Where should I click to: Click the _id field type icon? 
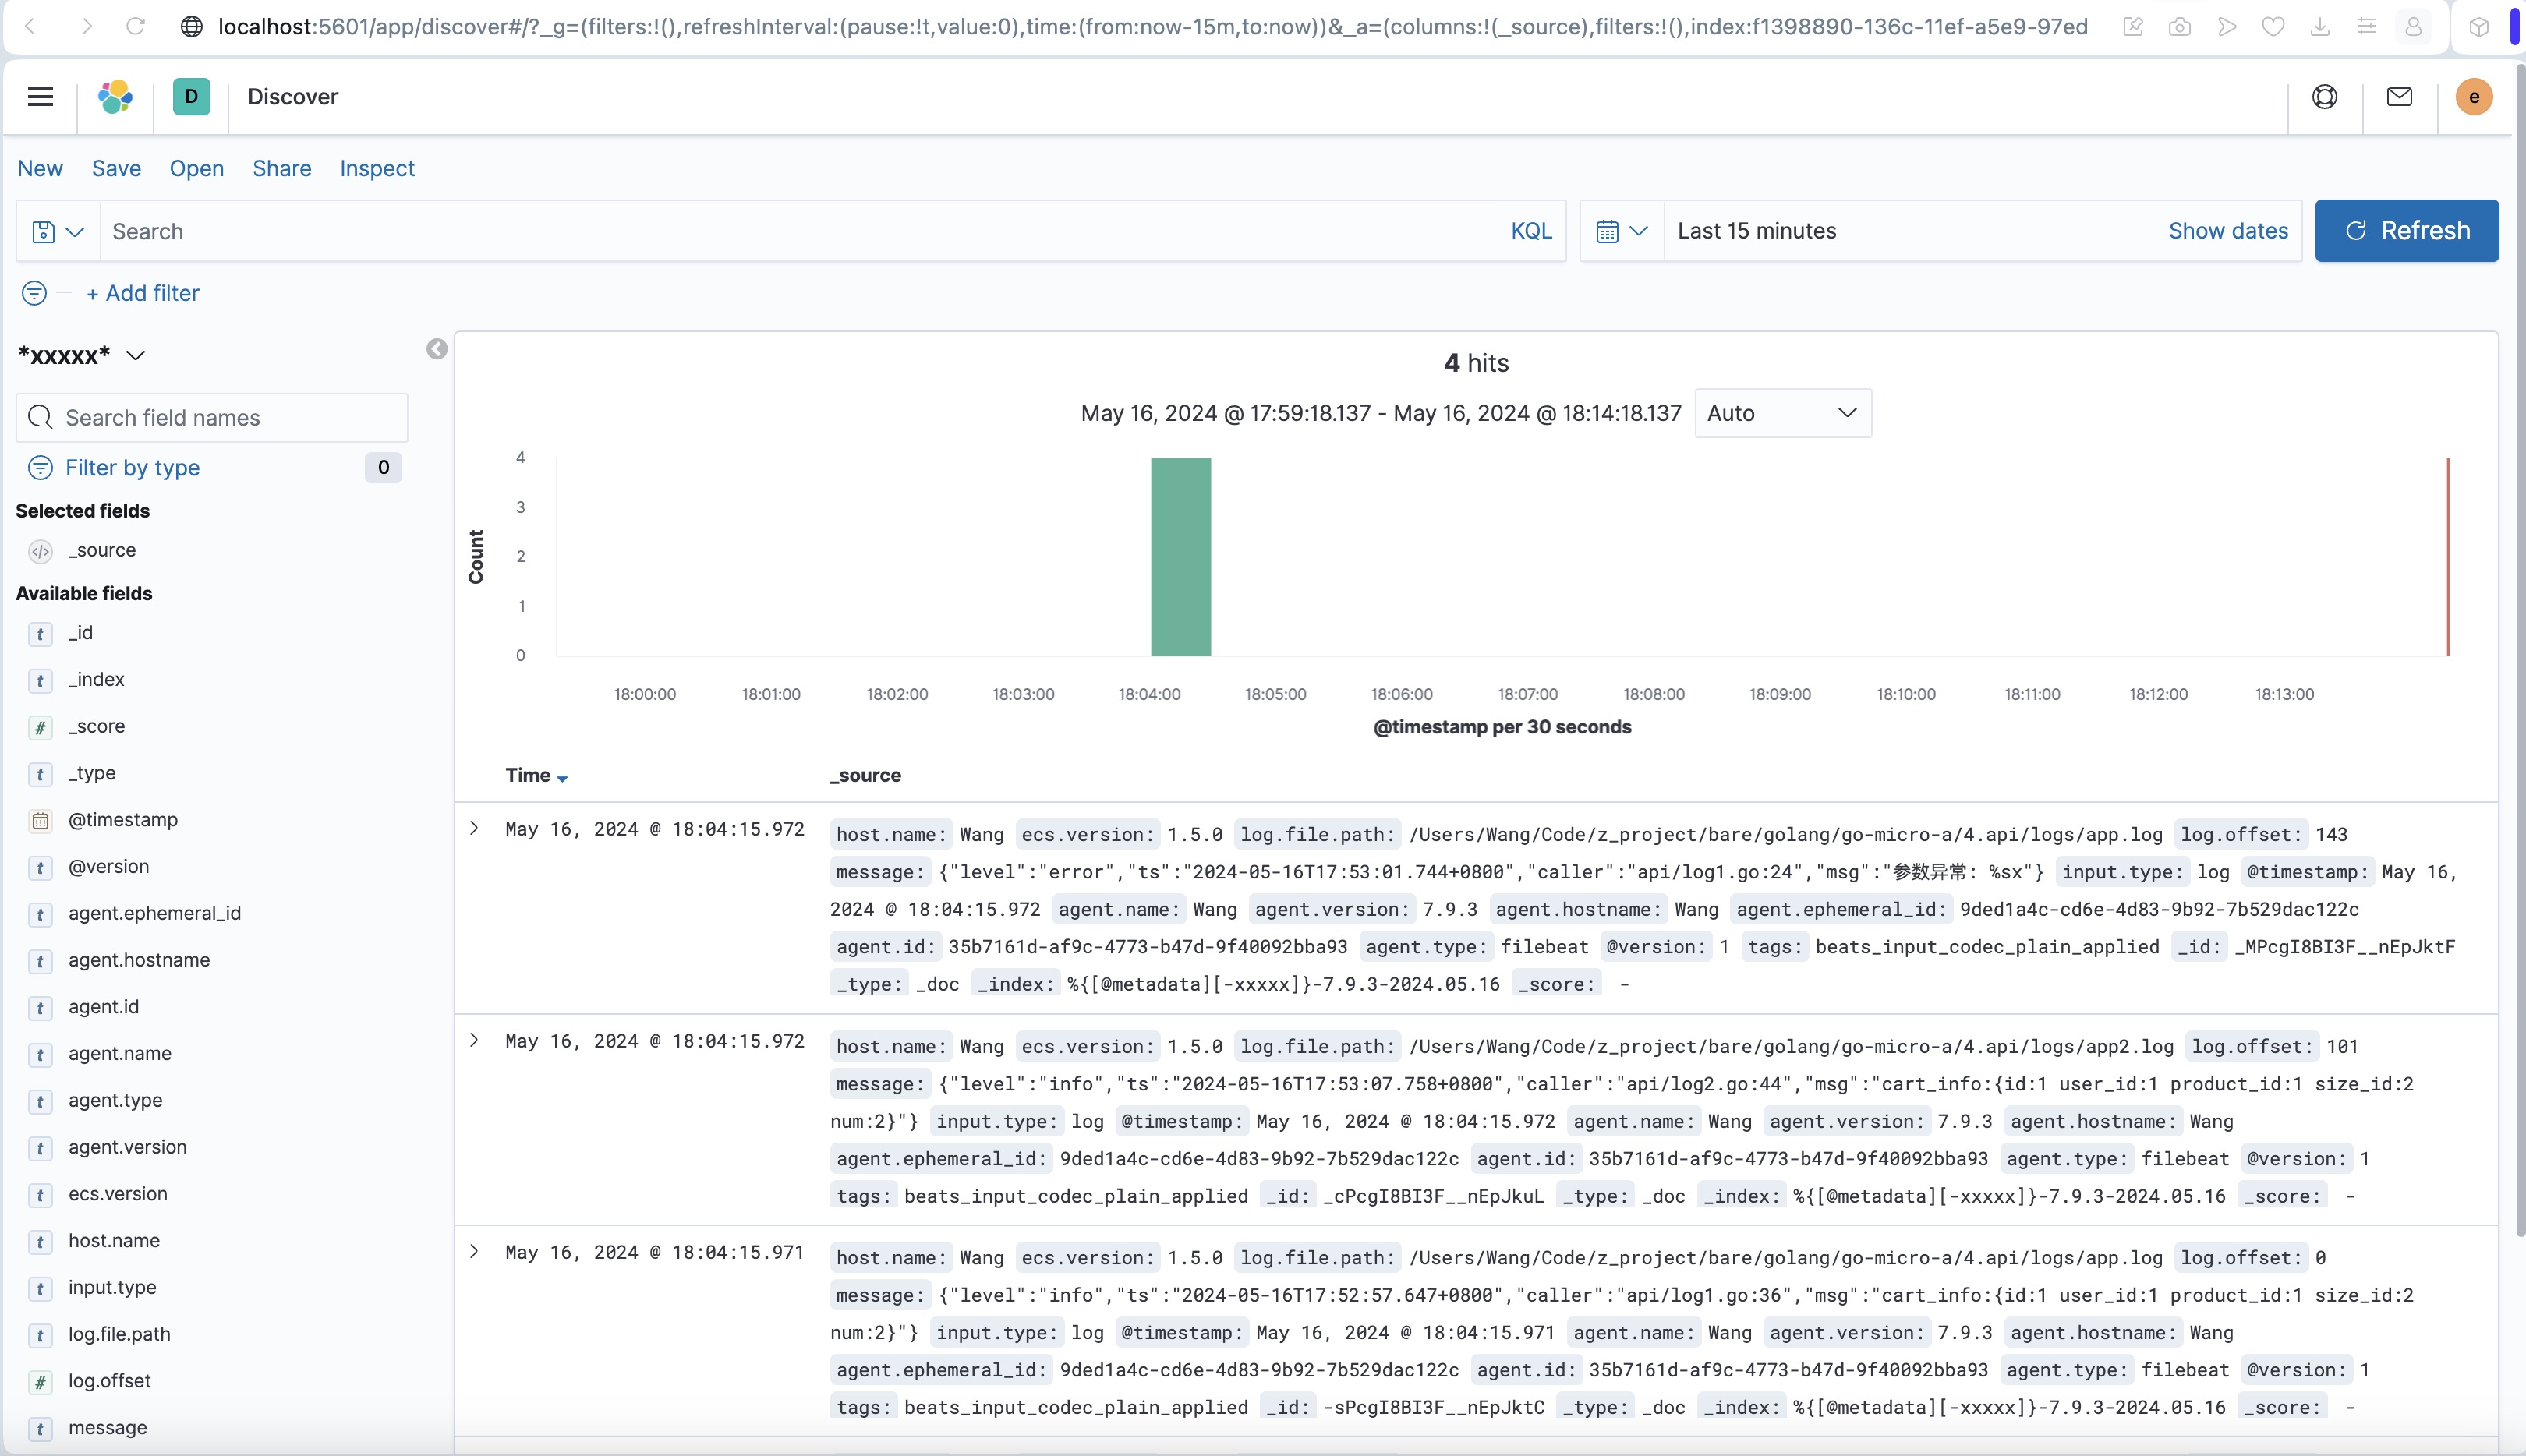pos(40,634)
